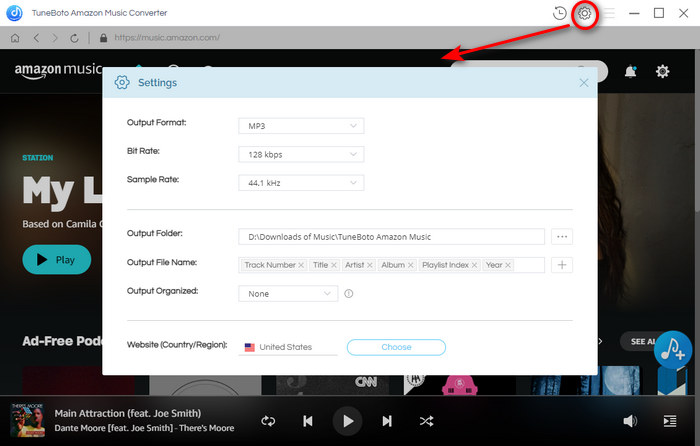Open the Output Organized None dropdown
Screen dimensions: 700x446
288,294
